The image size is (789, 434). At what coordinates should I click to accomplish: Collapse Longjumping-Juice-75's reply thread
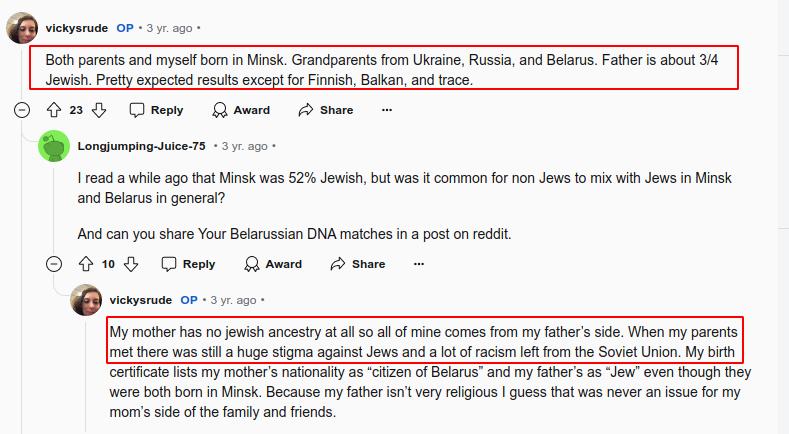click(55, 264)
